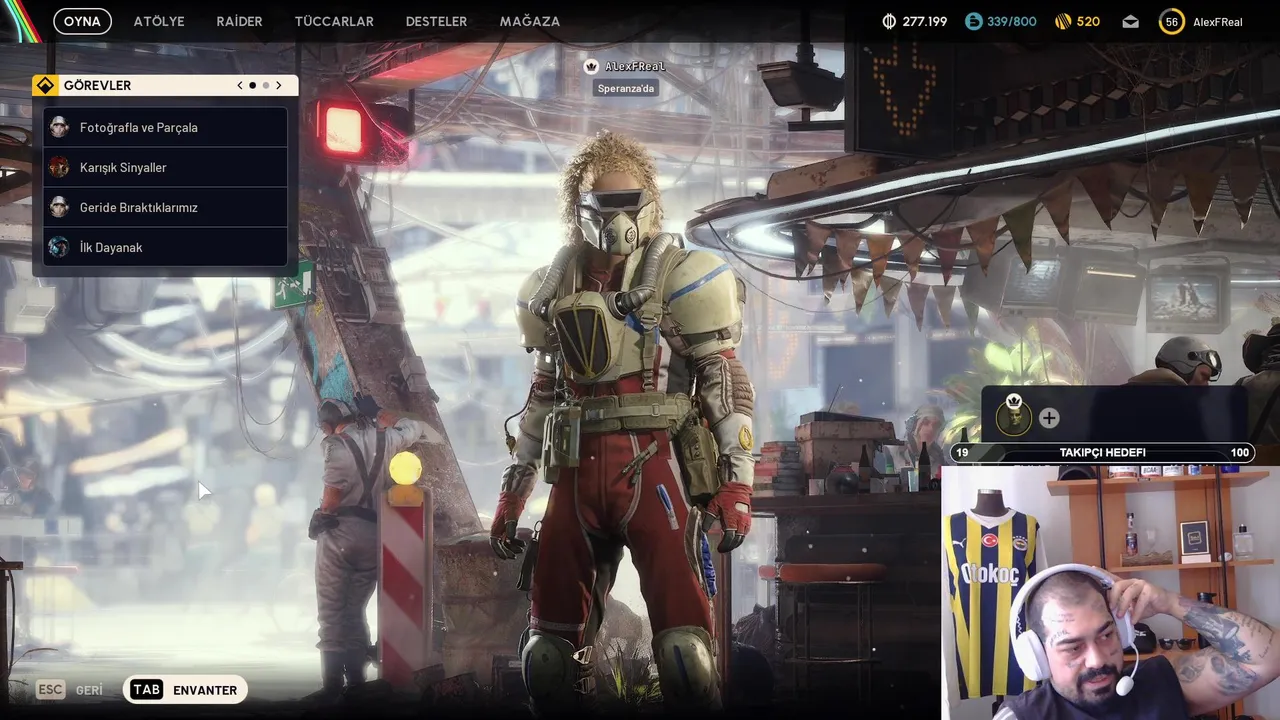Open the DESTELER tab
The height and width of the screenshot is (720, 1280).
point(436,21)
